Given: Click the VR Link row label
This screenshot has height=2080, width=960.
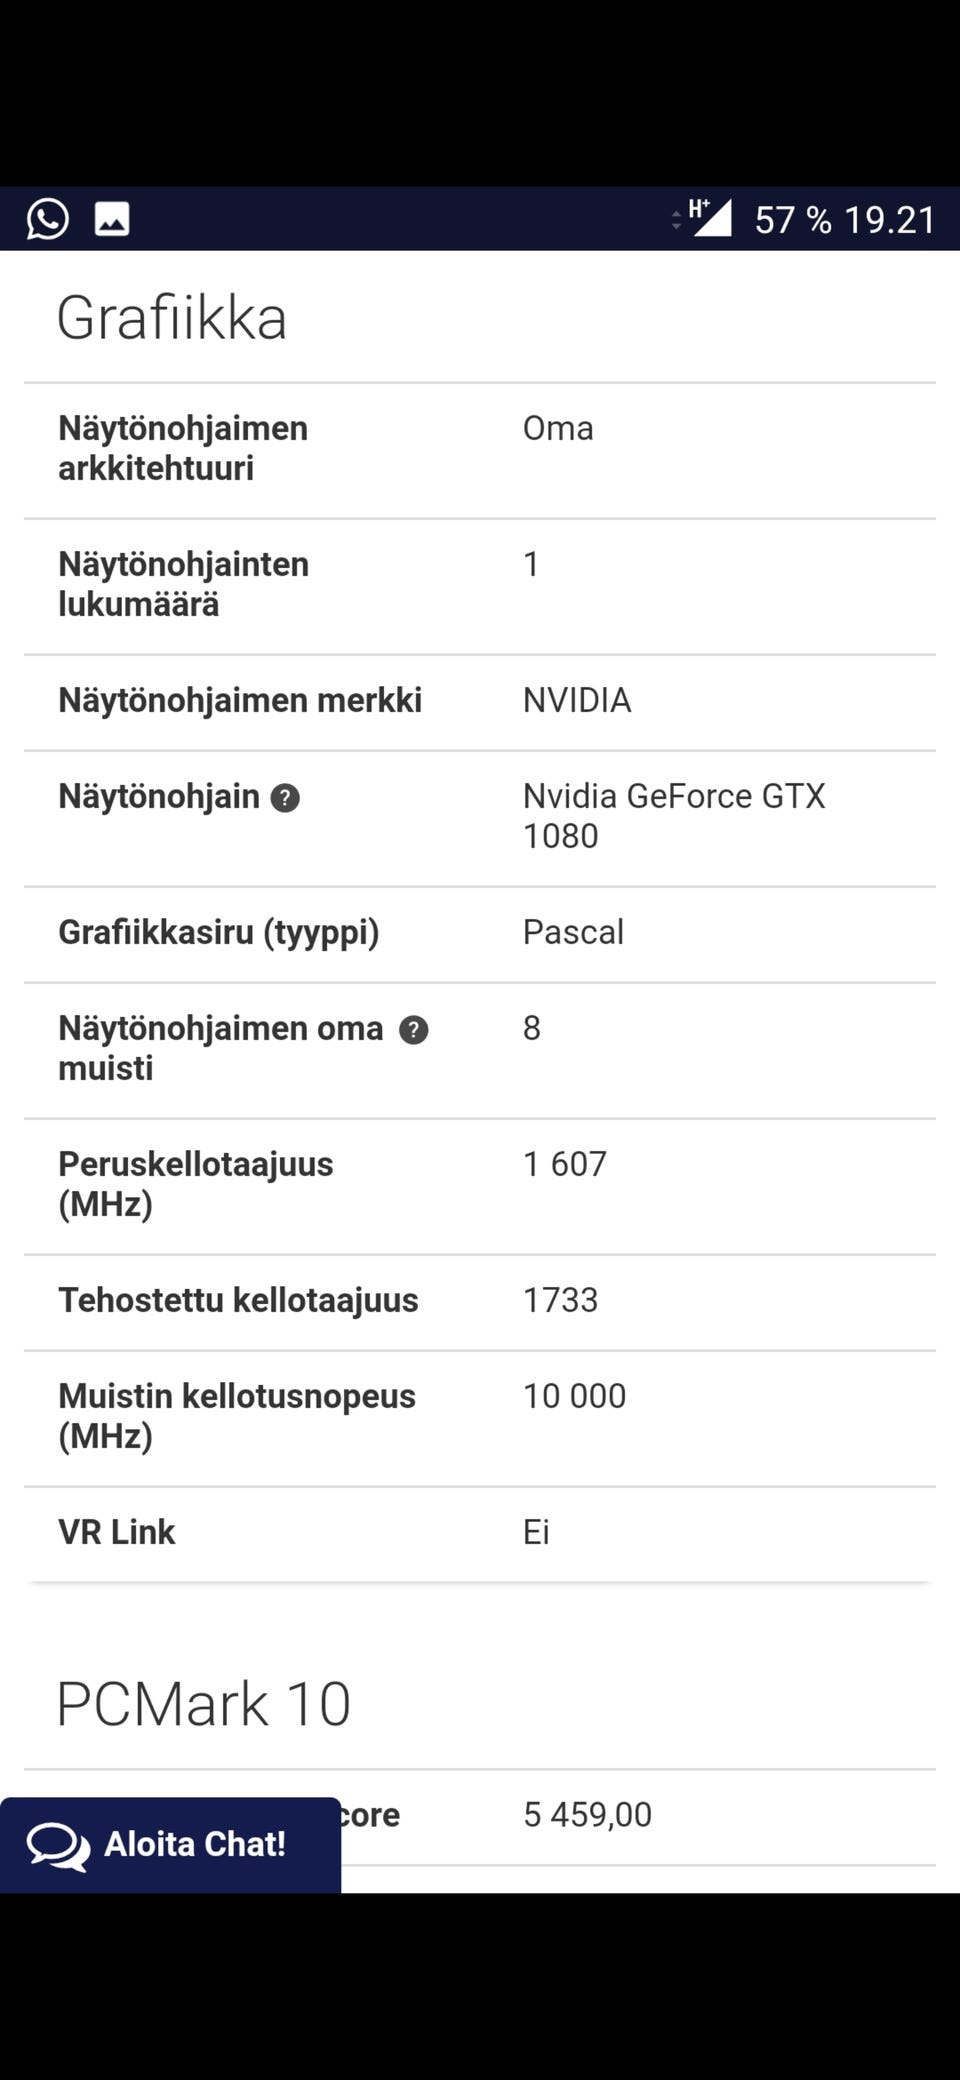Looking at the screenshot, I should 117,1532.
